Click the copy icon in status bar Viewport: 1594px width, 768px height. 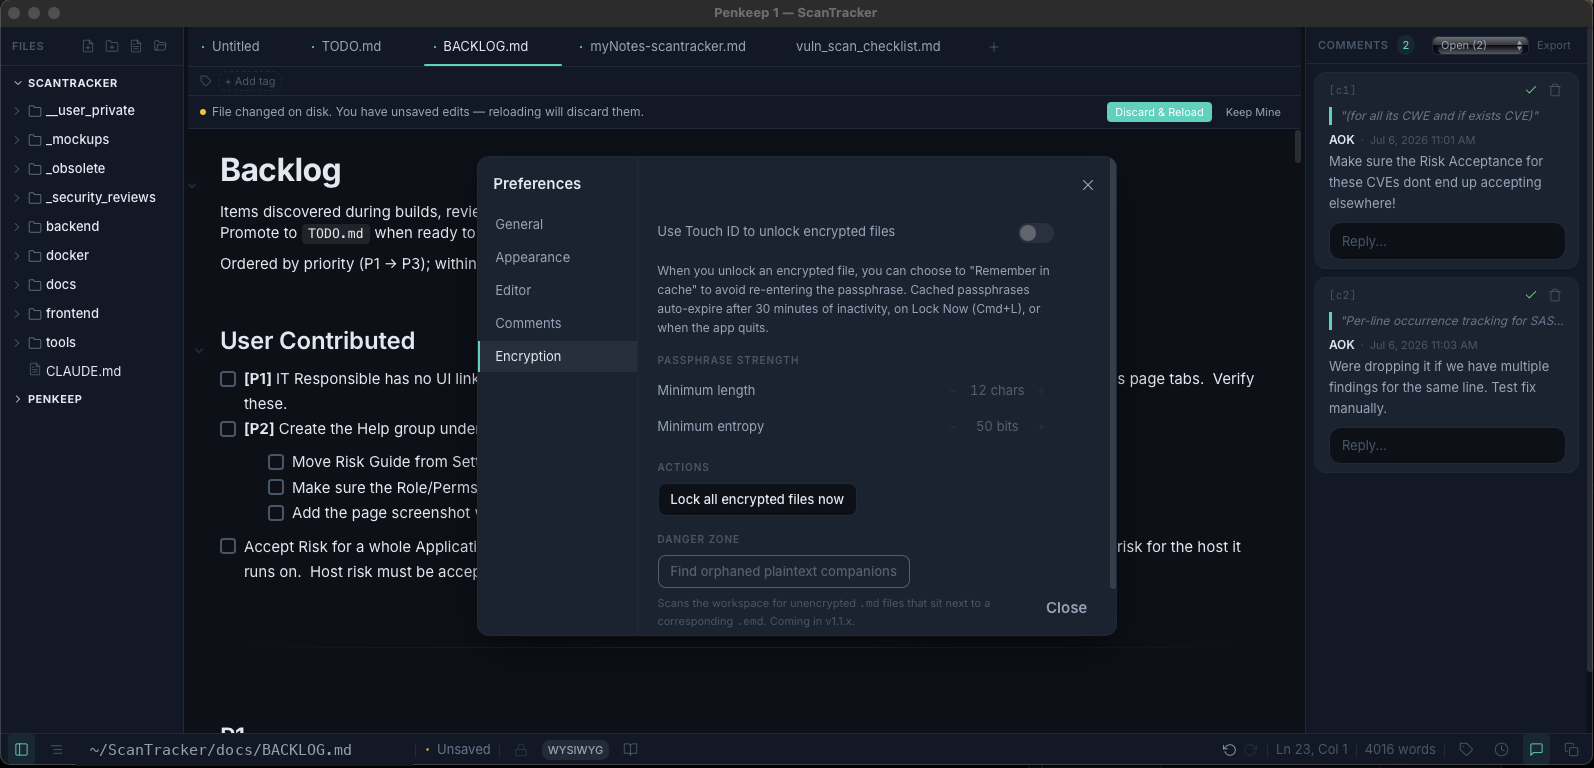pos(1571,749)
